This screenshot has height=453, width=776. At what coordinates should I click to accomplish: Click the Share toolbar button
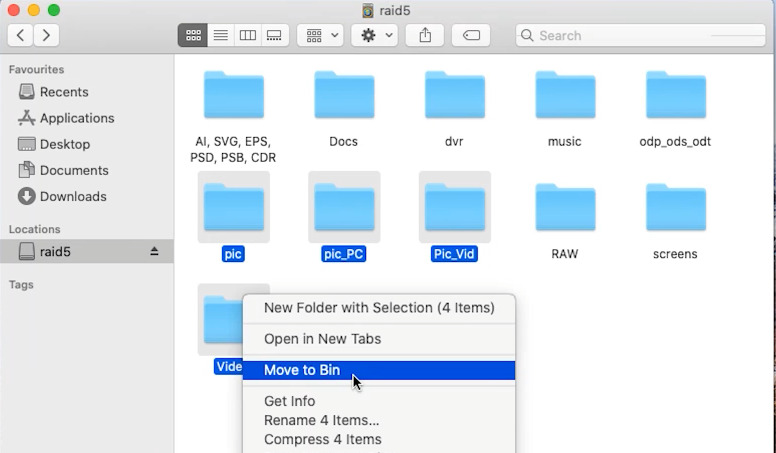coord(425,35)
